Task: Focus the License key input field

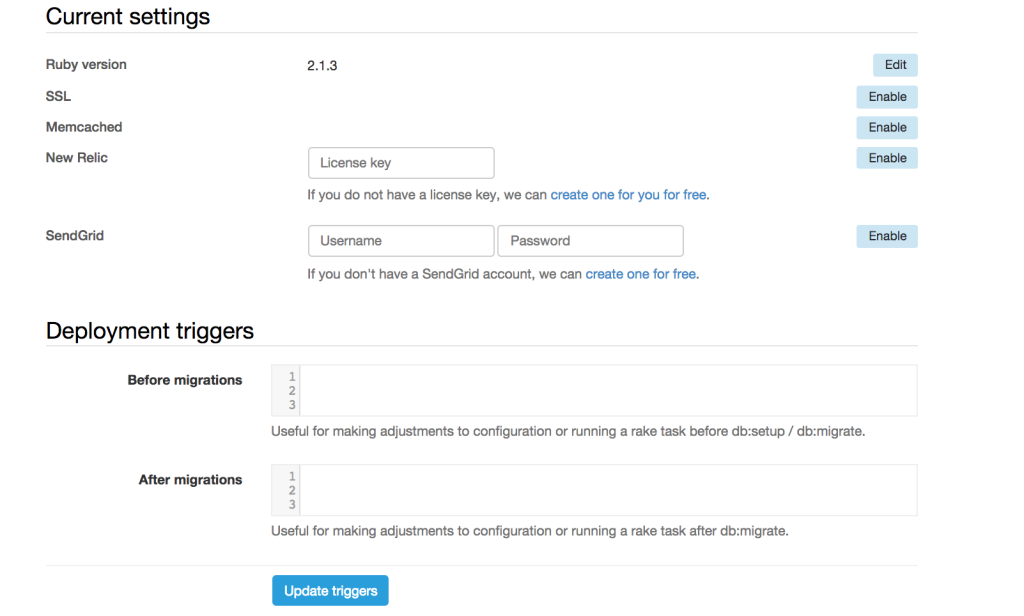Action: click(401, 163)
